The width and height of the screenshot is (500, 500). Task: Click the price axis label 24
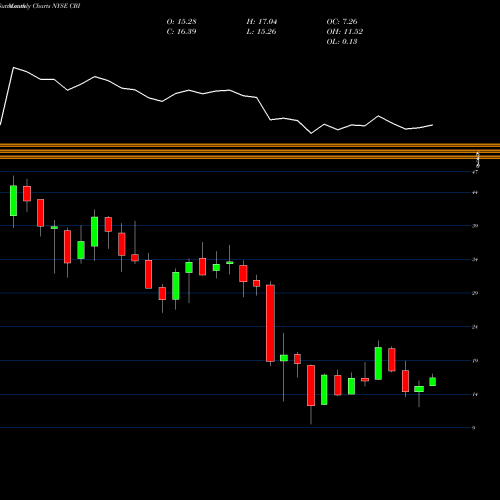pos(475,327)
